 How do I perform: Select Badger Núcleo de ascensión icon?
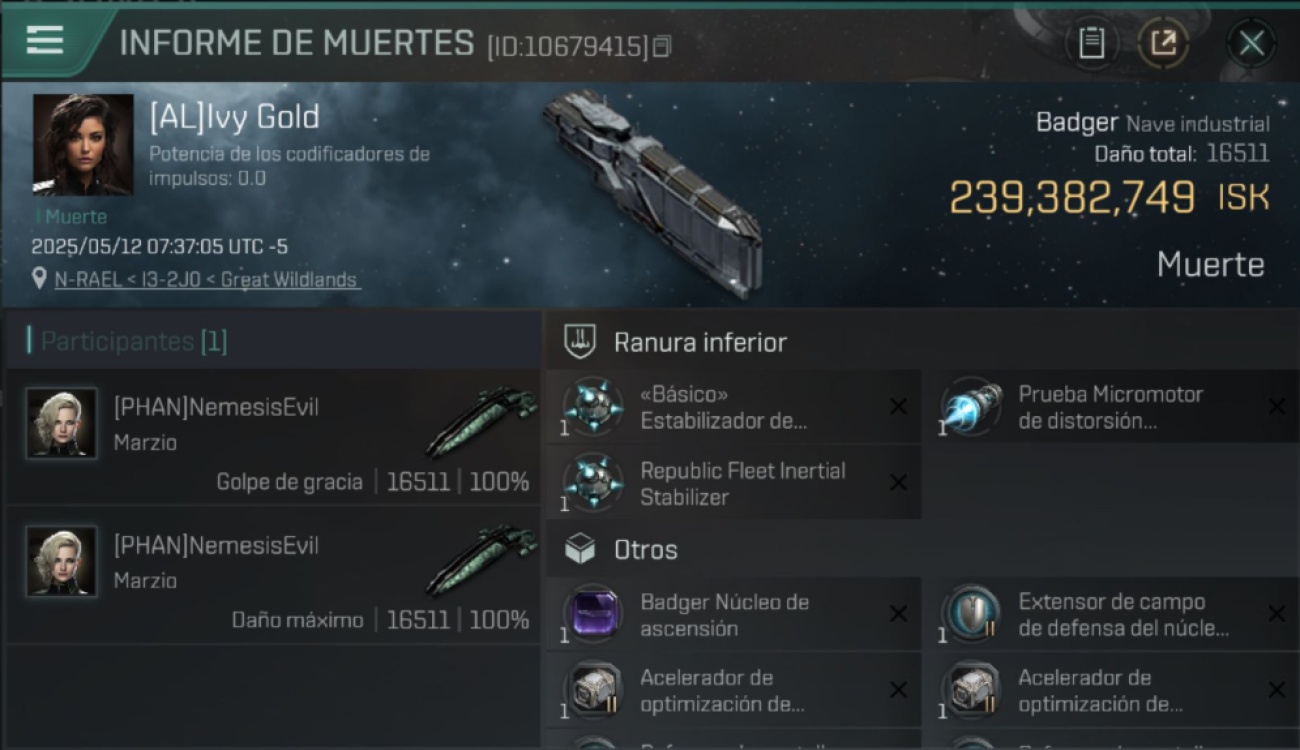pos(593,614)
